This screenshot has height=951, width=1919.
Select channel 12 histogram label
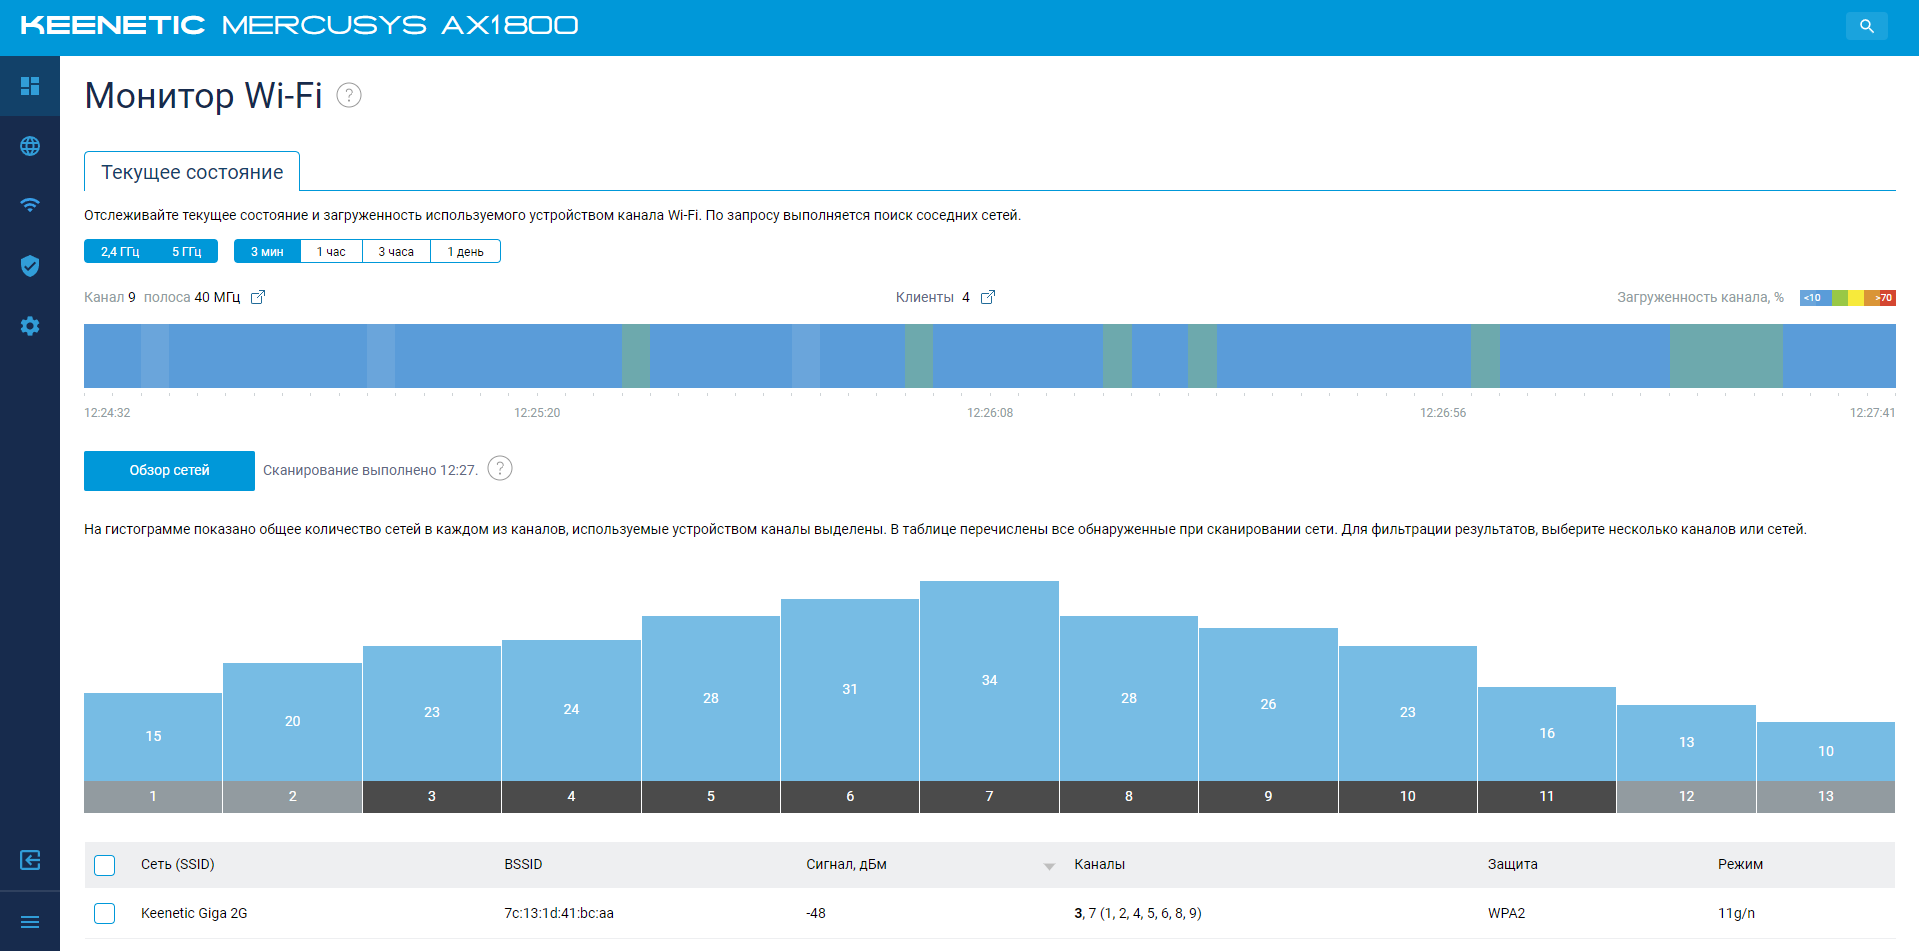[x=1686, y=796]
